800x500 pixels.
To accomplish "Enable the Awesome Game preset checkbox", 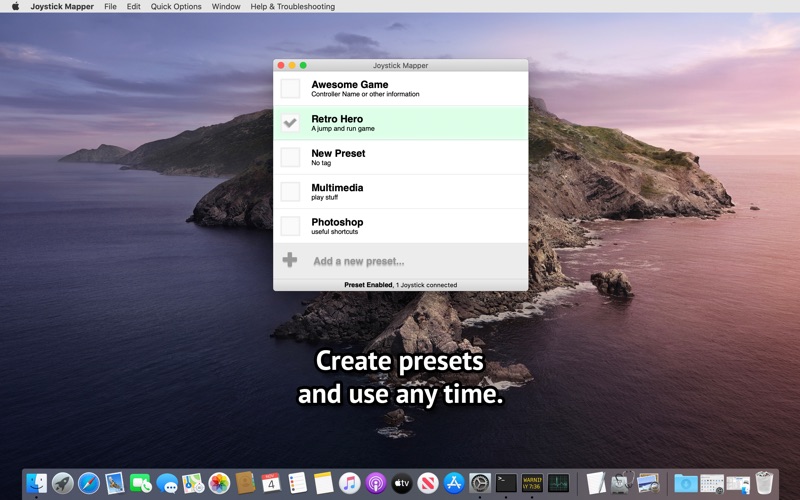I will [x=290, y=88].
